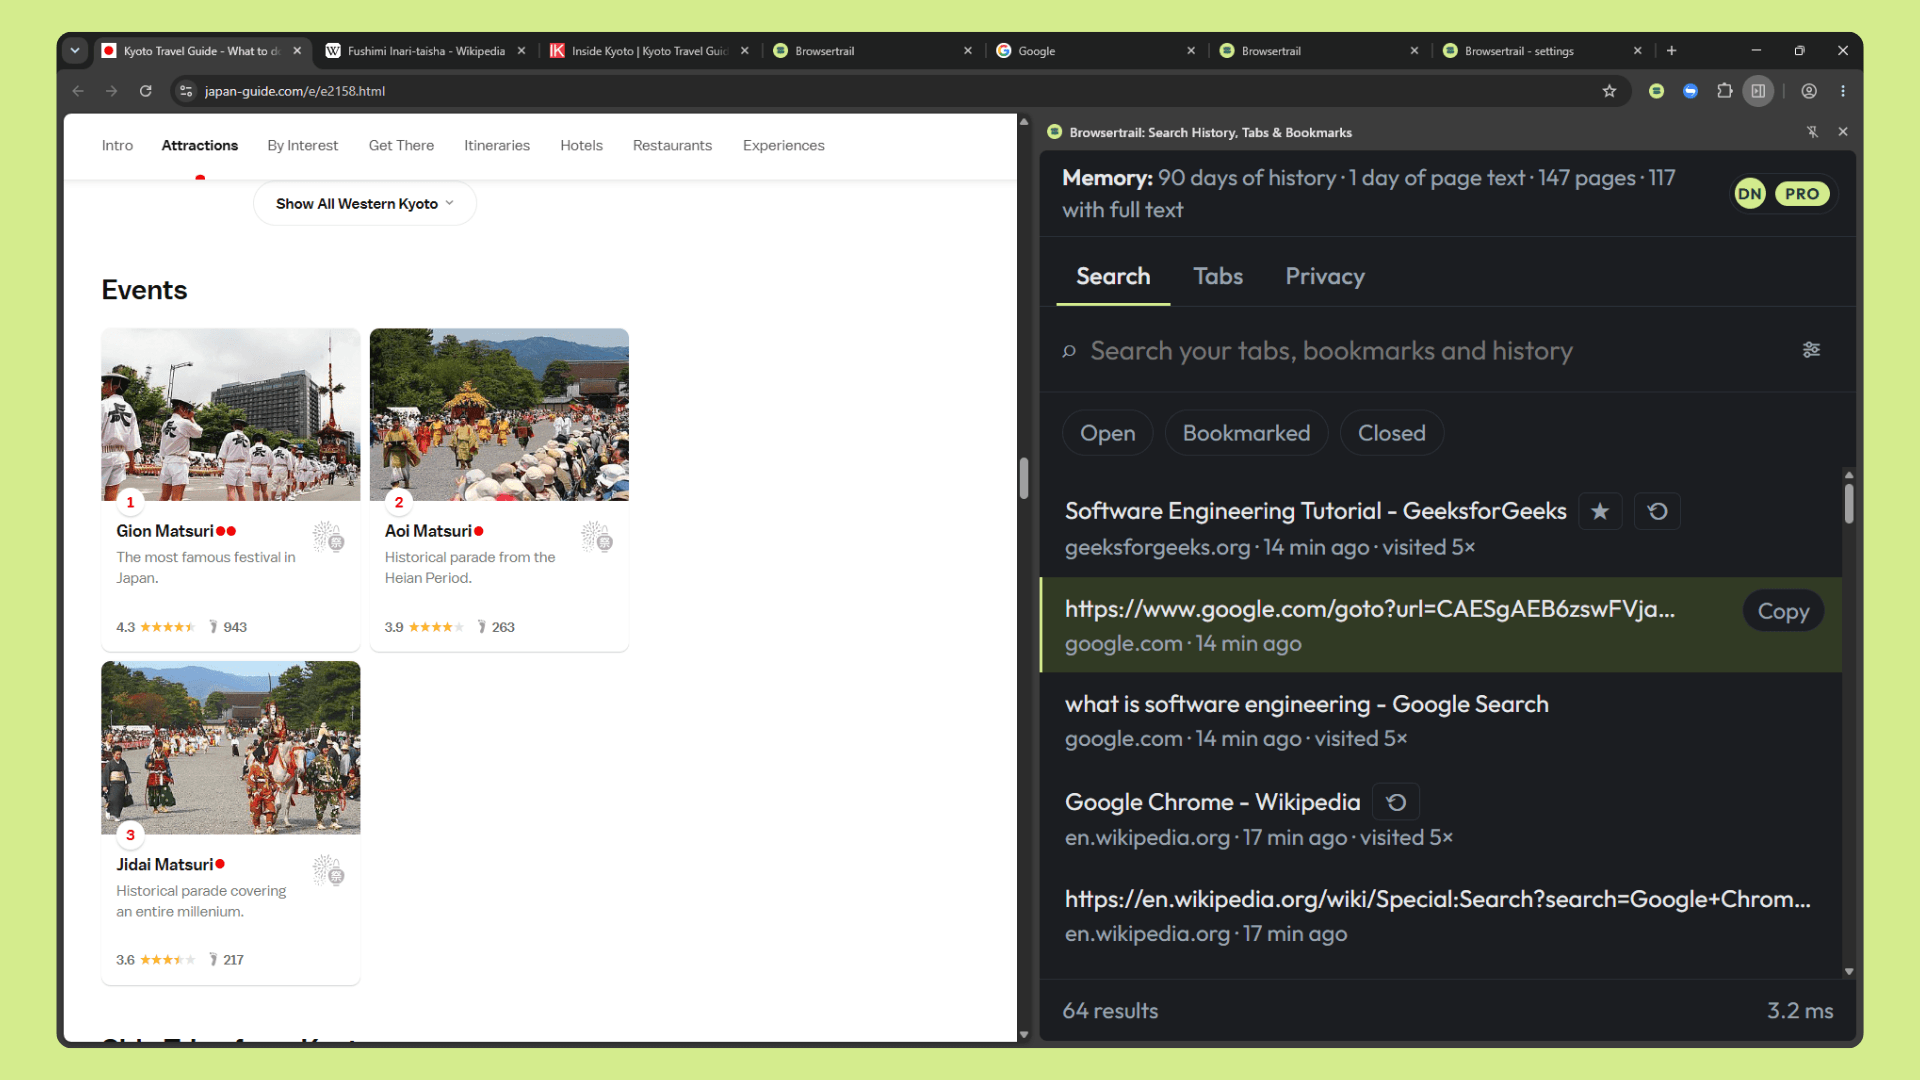This screenshot has width=1920, height=1080.
Task: Pin the Browsertrail side panel
Action: pyautogui.click(x=1812, y=132)
